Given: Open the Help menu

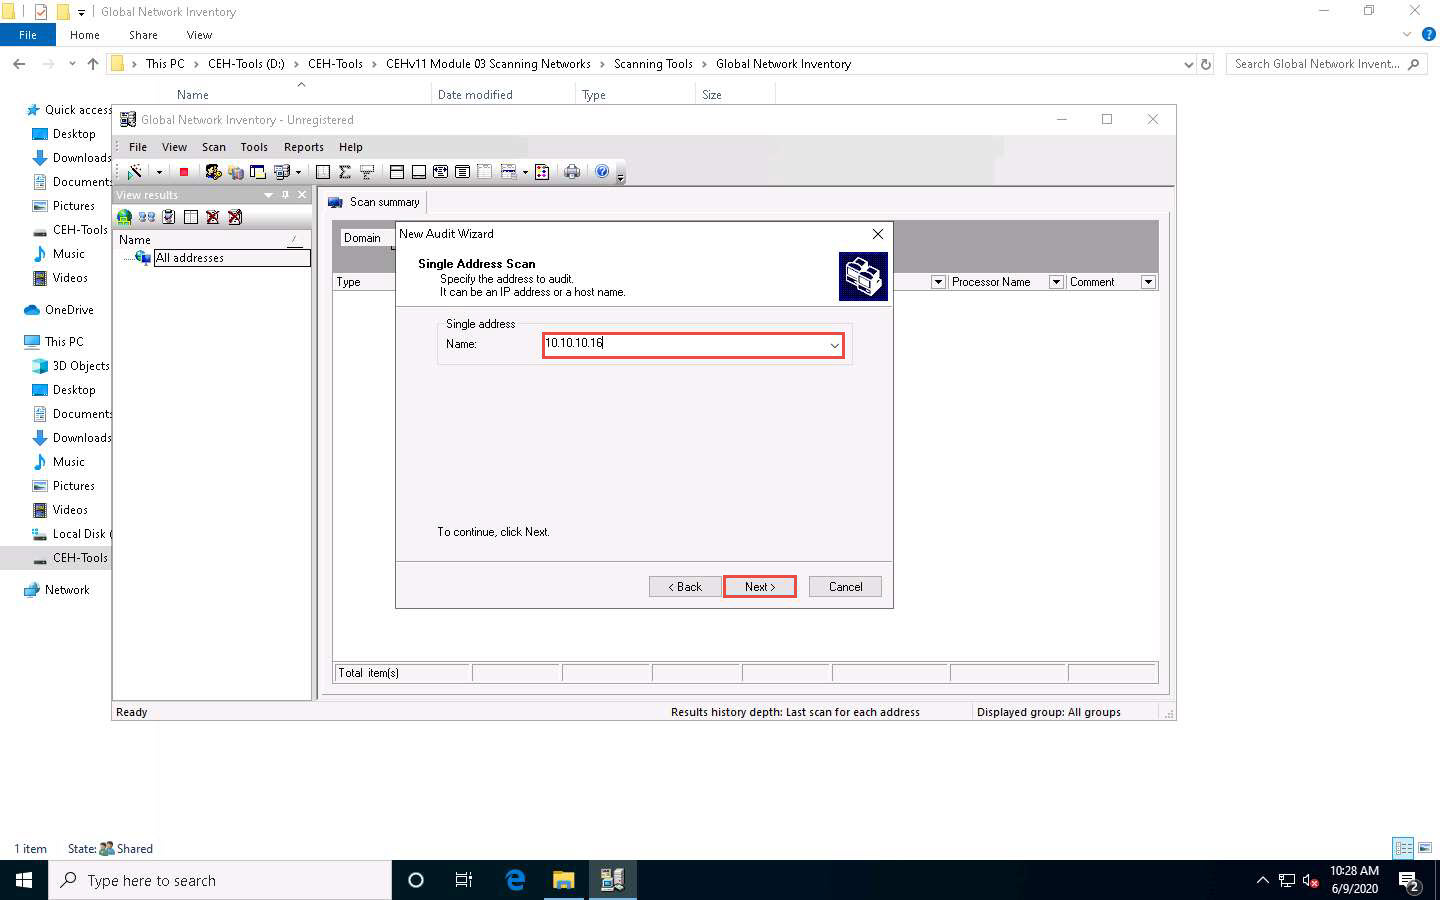Looking at the screenshot, I should pos(351,147).
